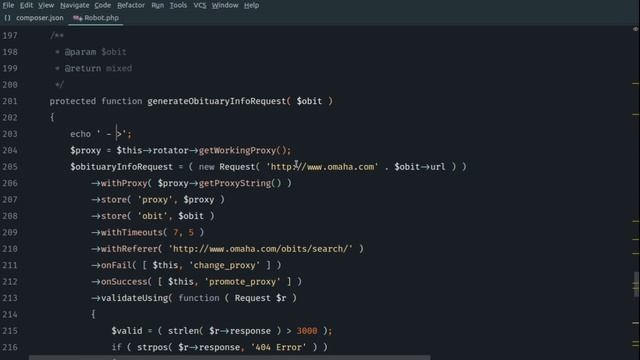
Task: Open the View menu
Action: pos(46,5)
